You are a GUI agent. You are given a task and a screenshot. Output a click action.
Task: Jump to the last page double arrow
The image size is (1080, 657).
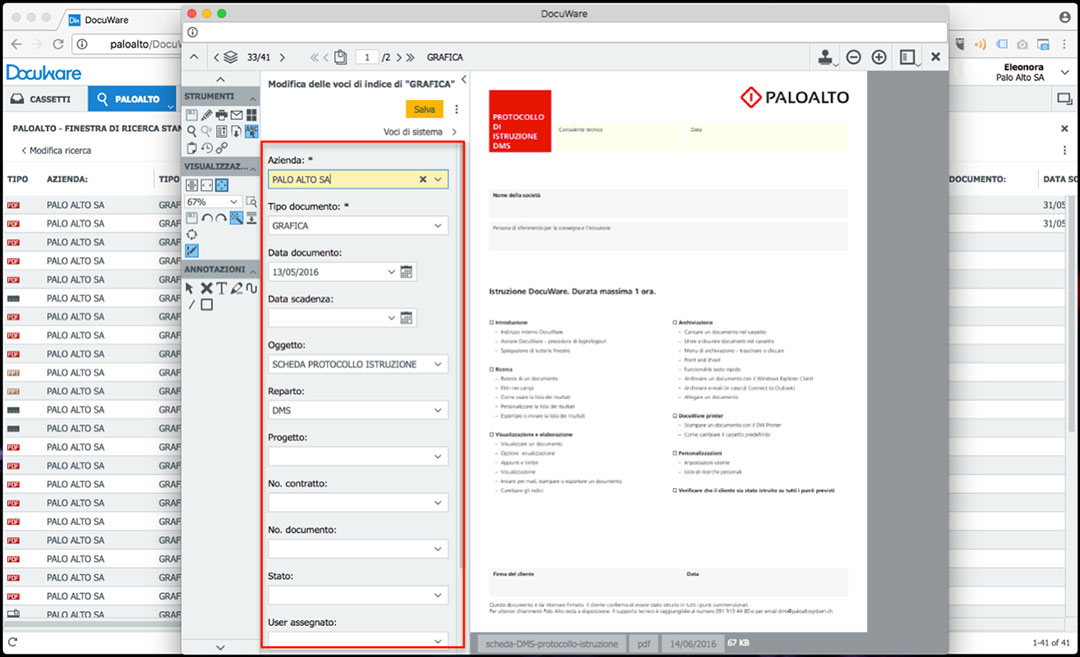411,57
